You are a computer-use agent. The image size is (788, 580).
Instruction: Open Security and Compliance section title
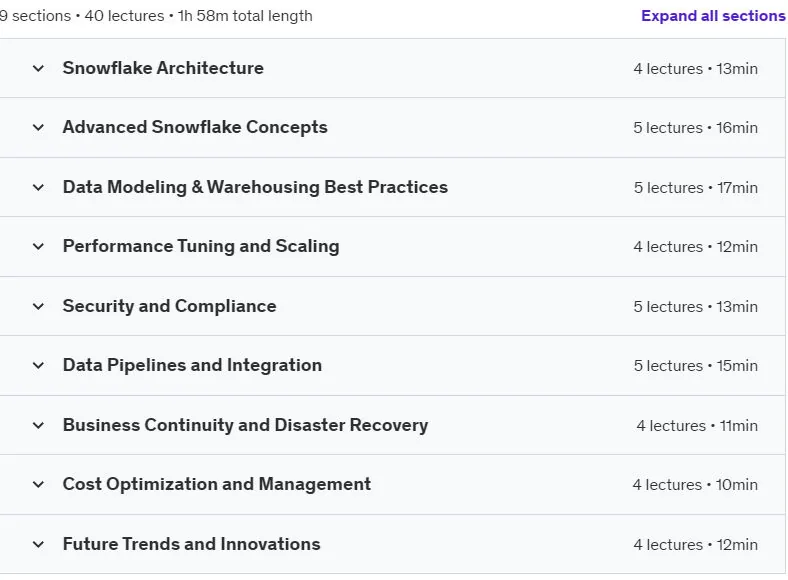click(x=169, y=306)
